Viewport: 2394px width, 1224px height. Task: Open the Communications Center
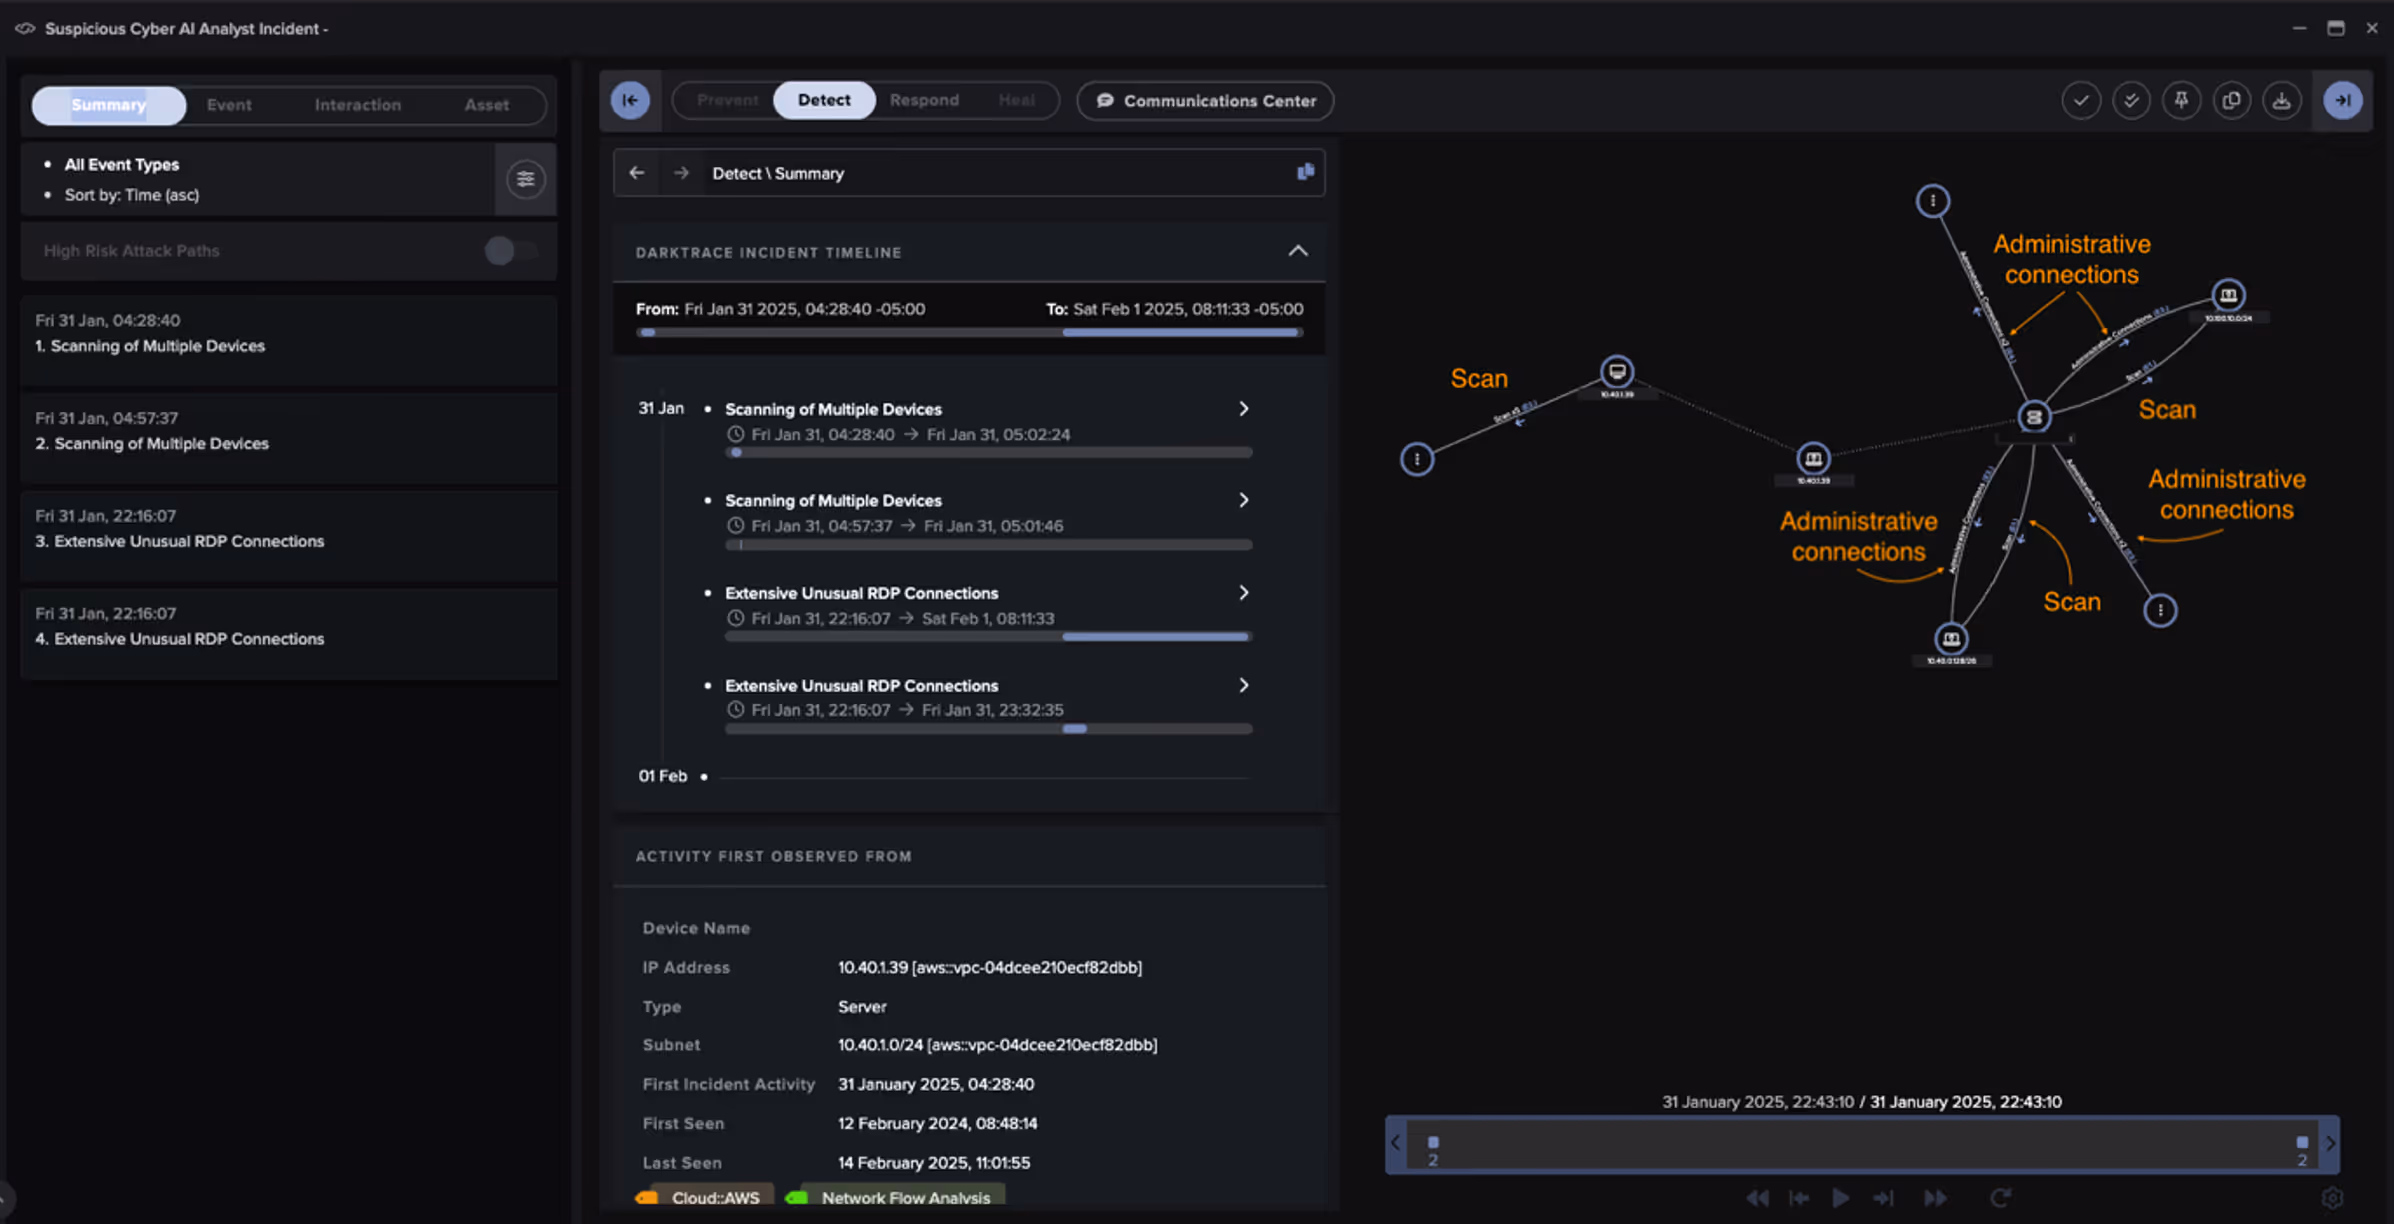tap(1205, 101)
